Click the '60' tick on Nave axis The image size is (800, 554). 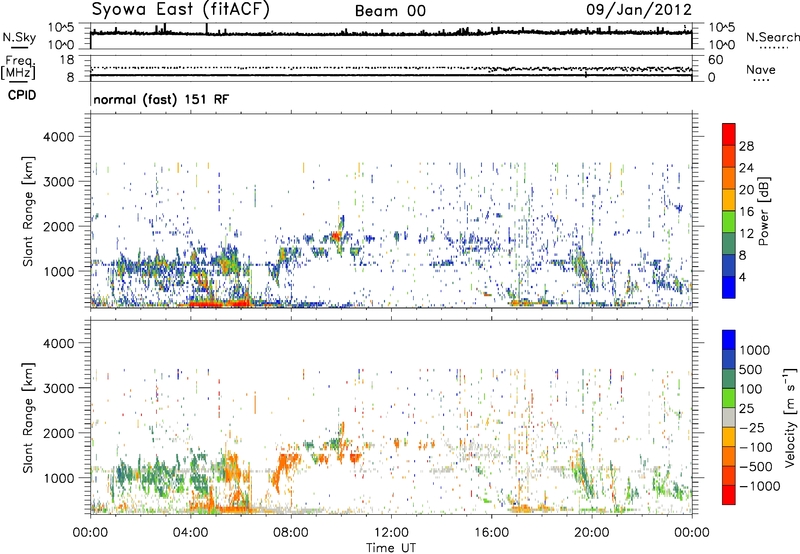[x=715, y=60]
